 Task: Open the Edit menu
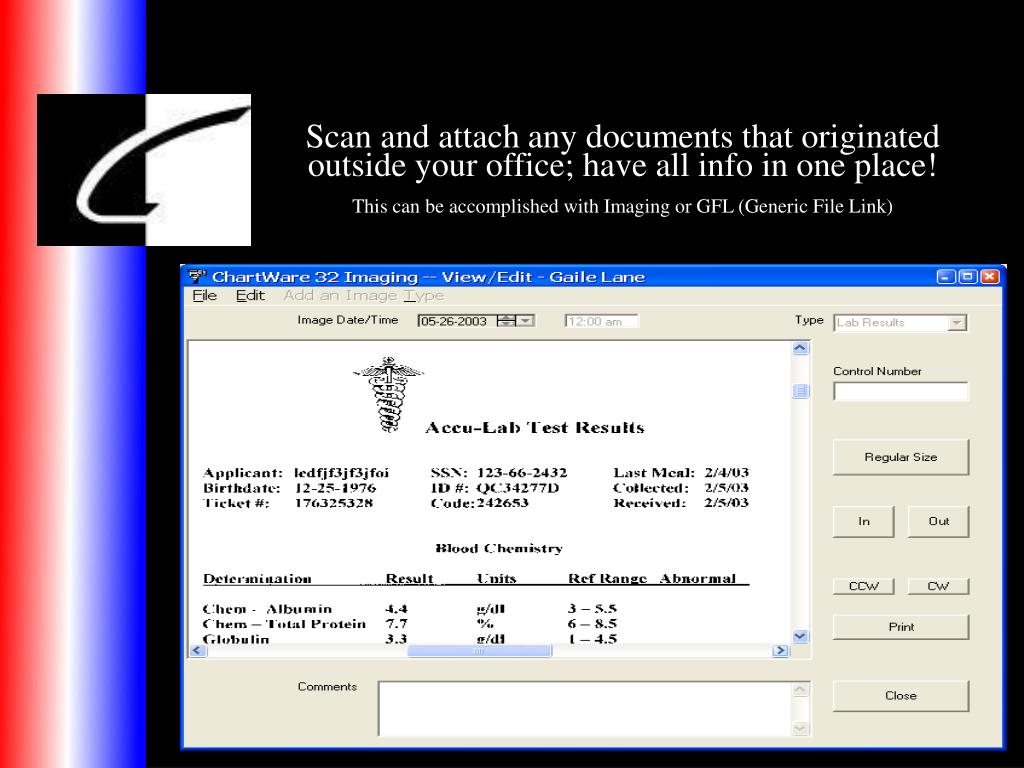(x=250, y=296)
